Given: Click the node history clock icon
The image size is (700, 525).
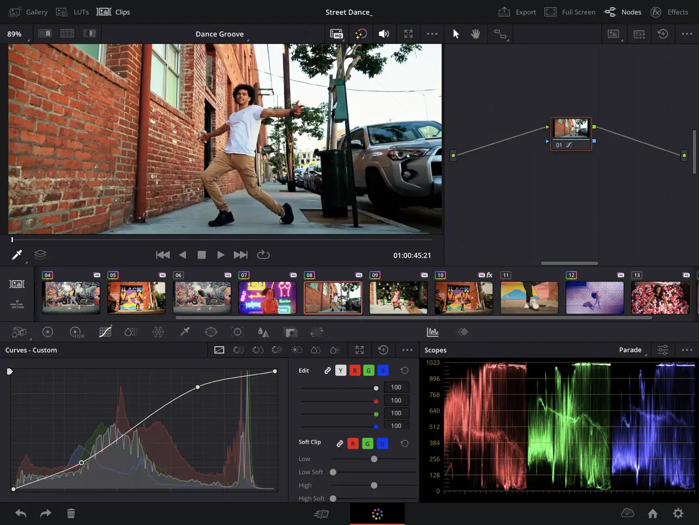Looking at the screenshot, I should (663, 34).
